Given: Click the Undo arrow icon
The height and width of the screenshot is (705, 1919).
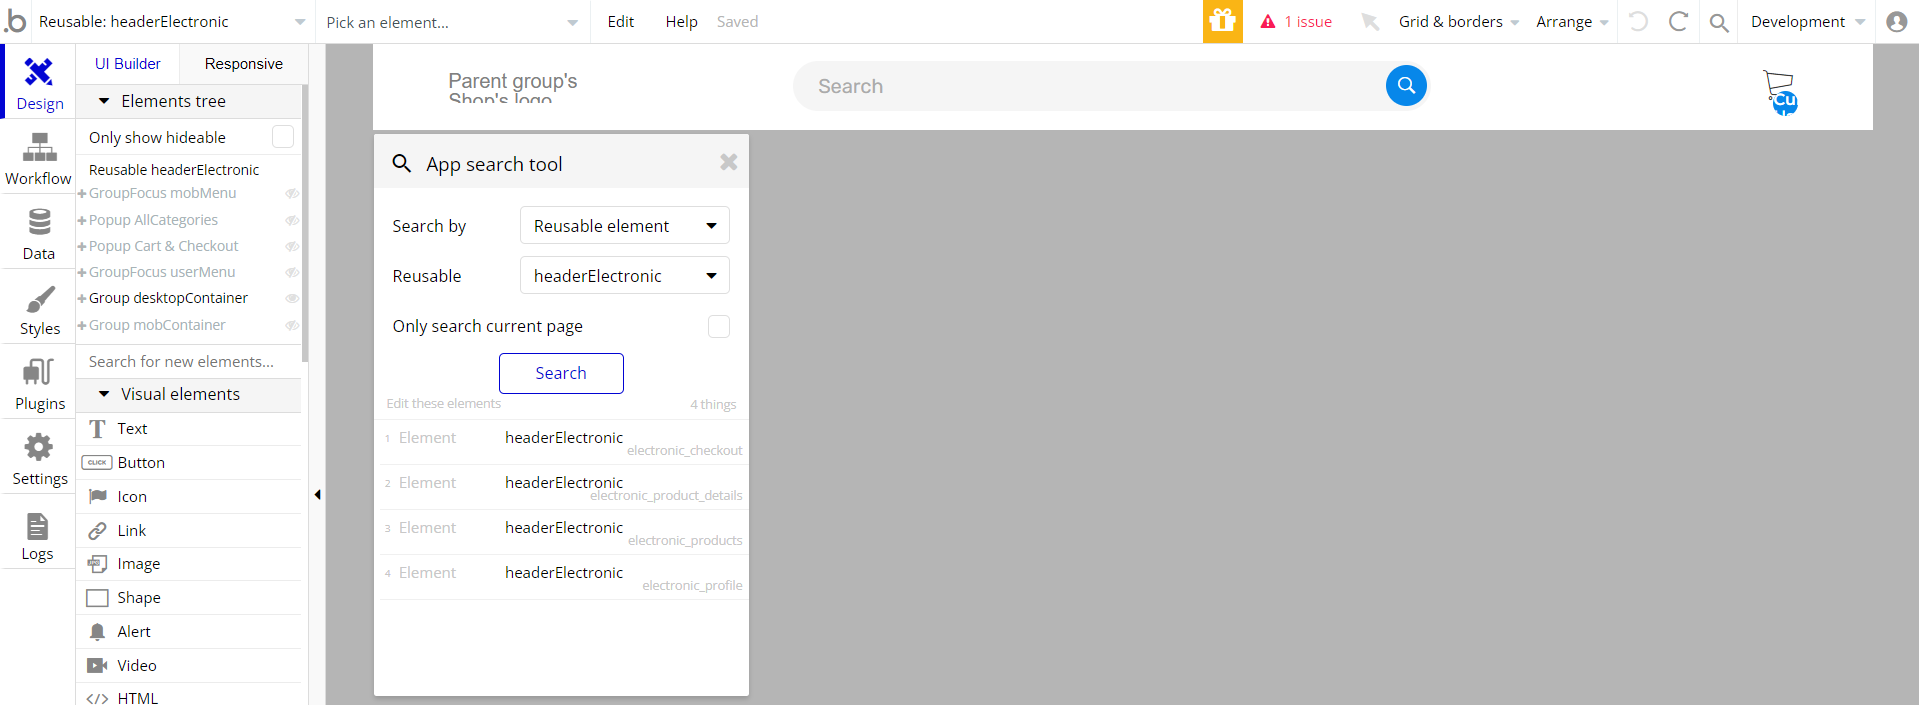Looking at the screenshot, I should coord(1638,21).
